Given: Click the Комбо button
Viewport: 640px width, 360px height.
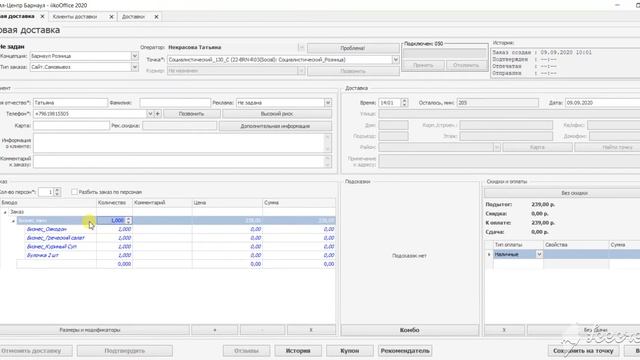Looking at the screenshot, I should (409, 330).
